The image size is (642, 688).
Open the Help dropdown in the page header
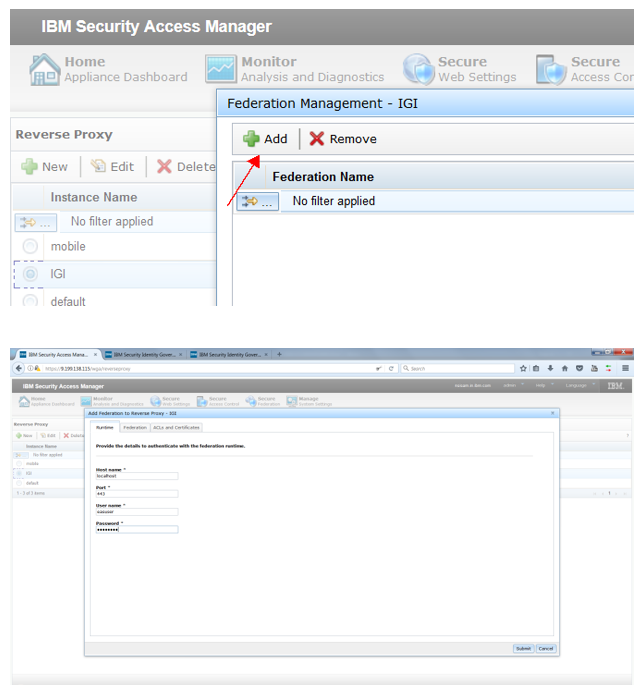(x=544, y=385)
